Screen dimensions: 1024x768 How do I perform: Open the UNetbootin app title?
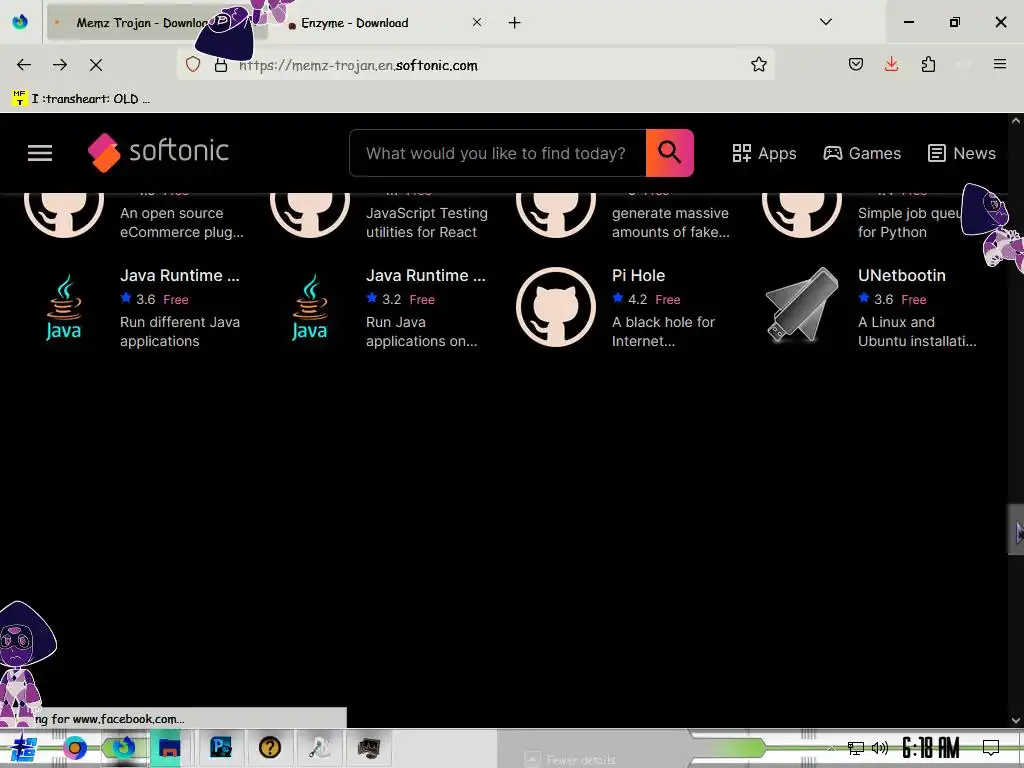tap(901, 276)
